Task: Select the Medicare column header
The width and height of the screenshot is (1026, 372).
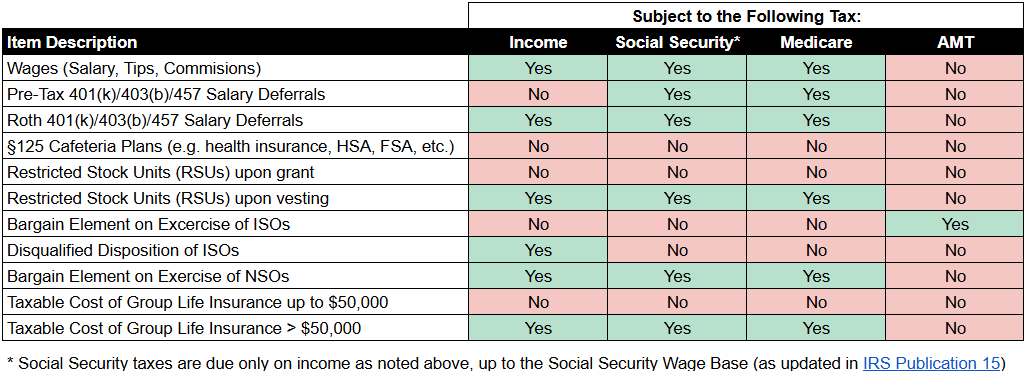Action: coord(816,42)
